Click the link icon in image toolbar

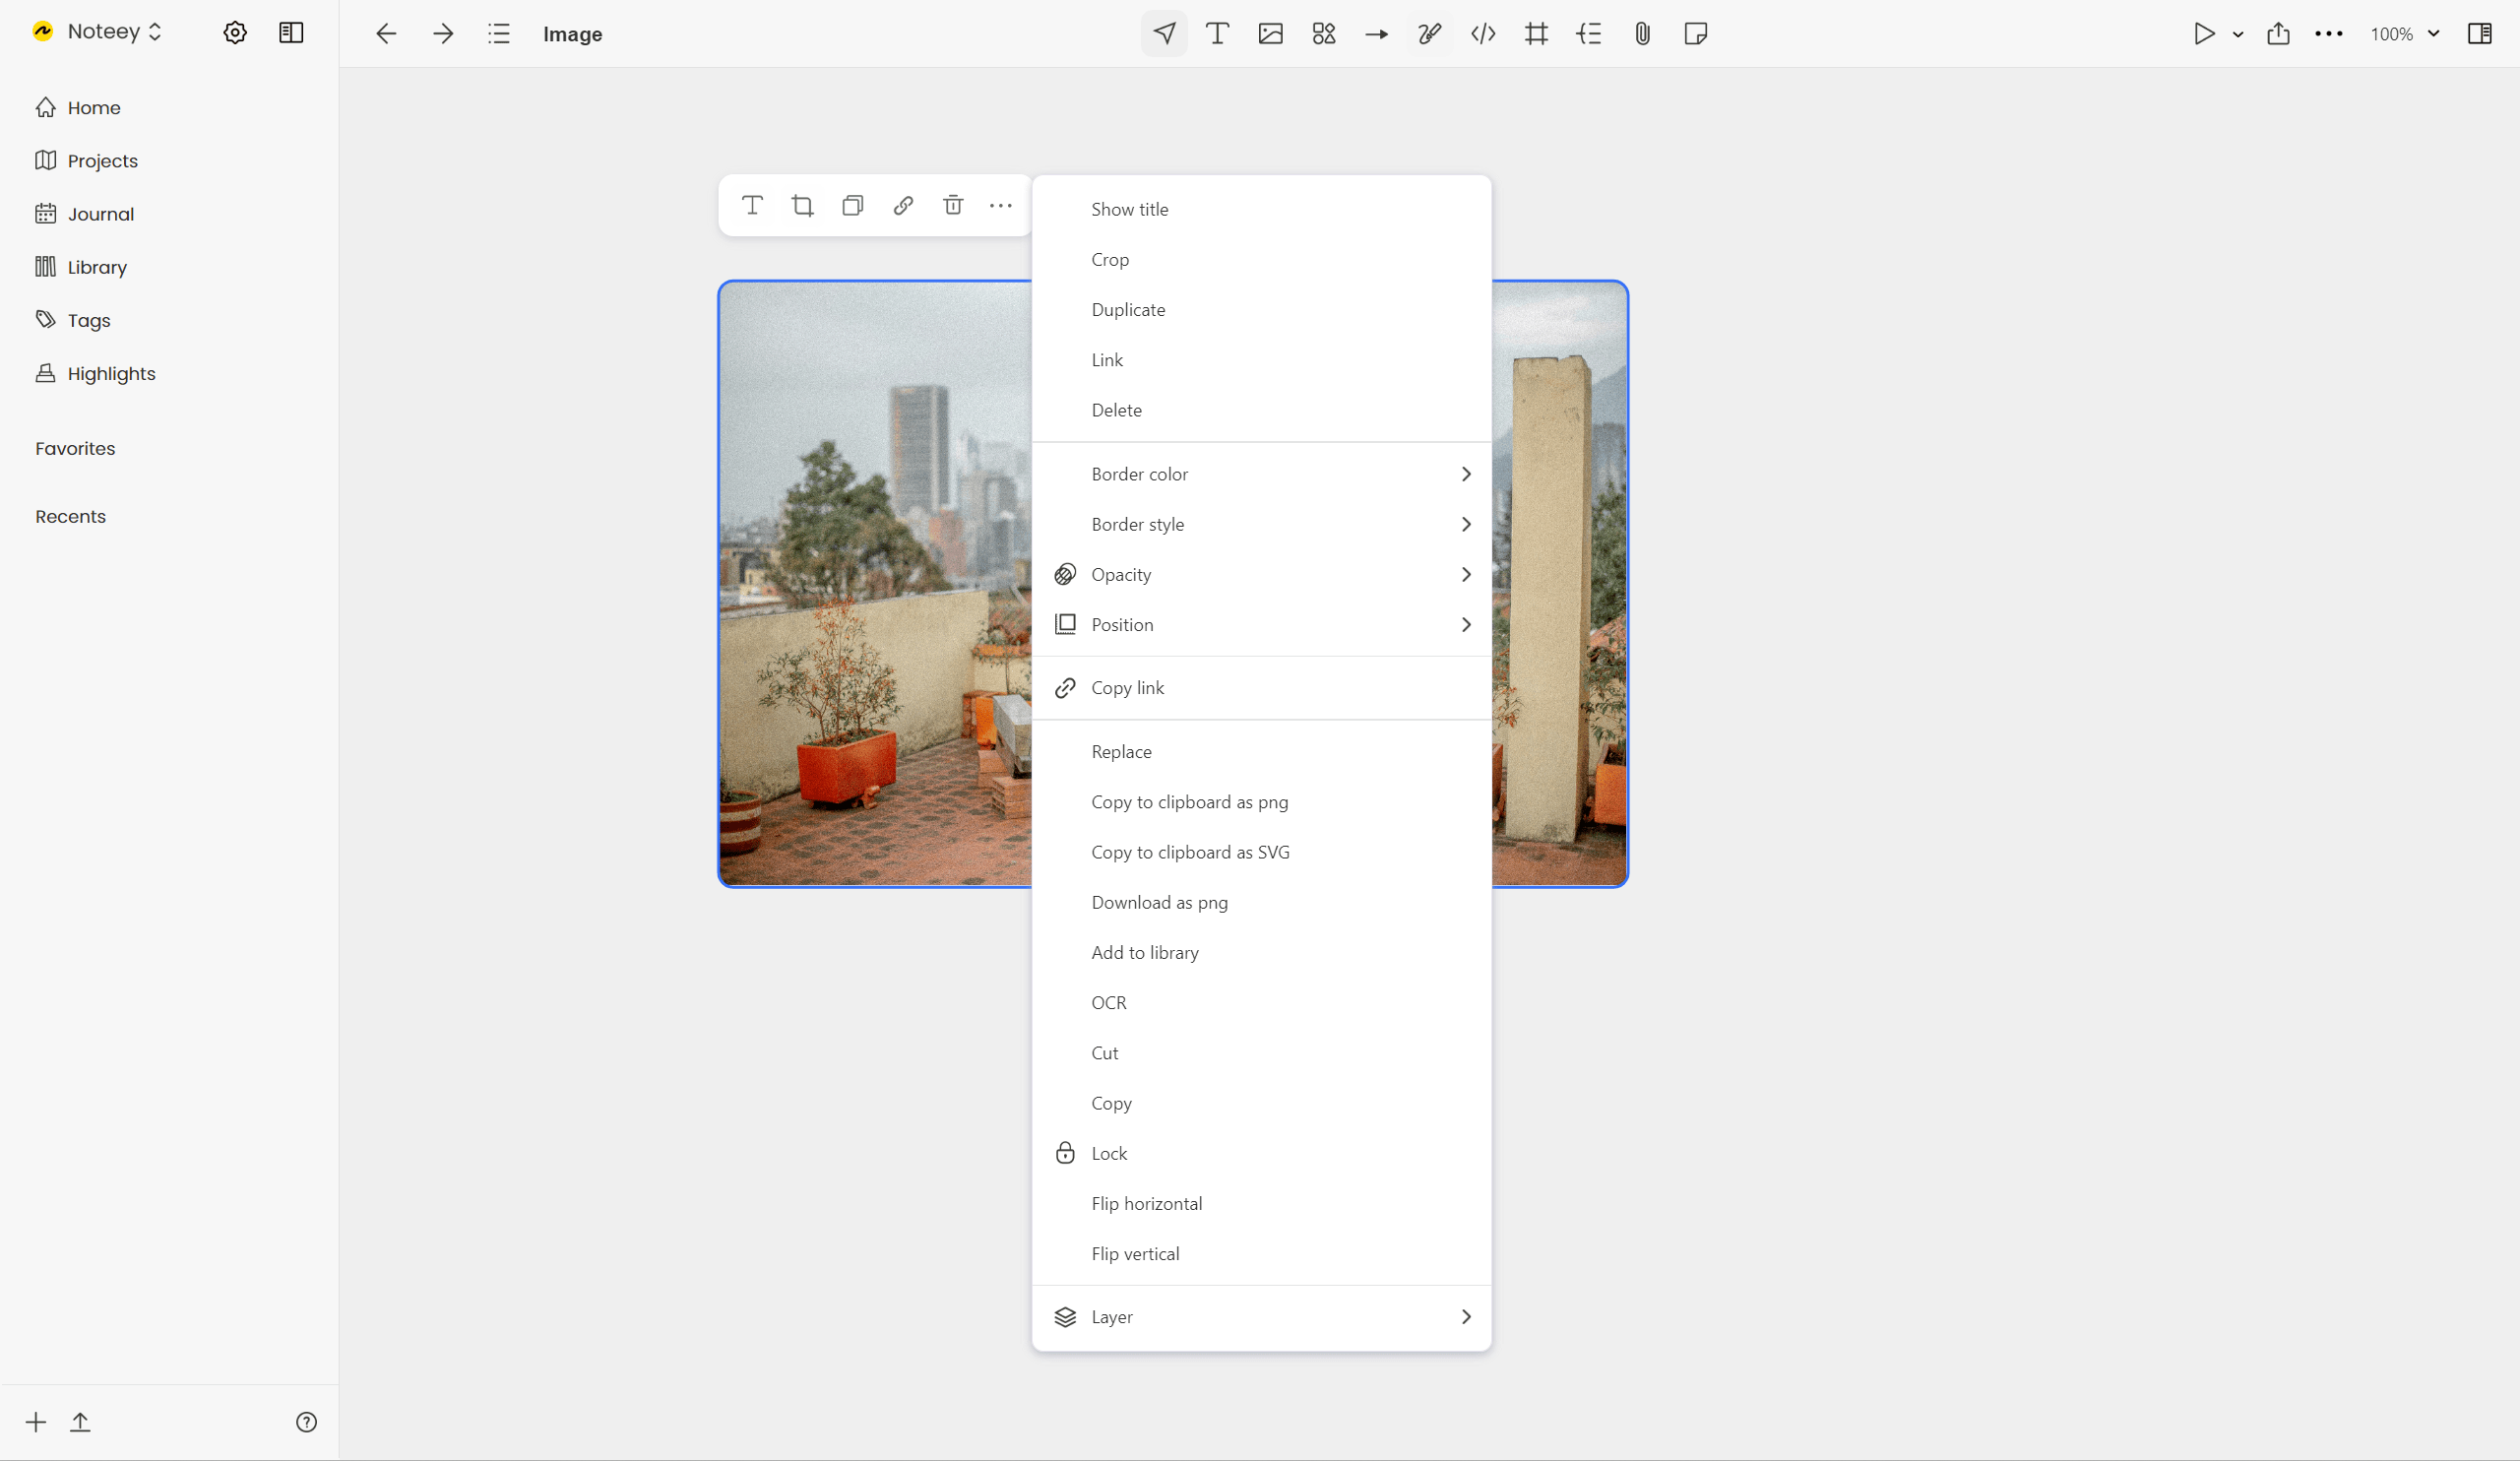click(903, 205)
